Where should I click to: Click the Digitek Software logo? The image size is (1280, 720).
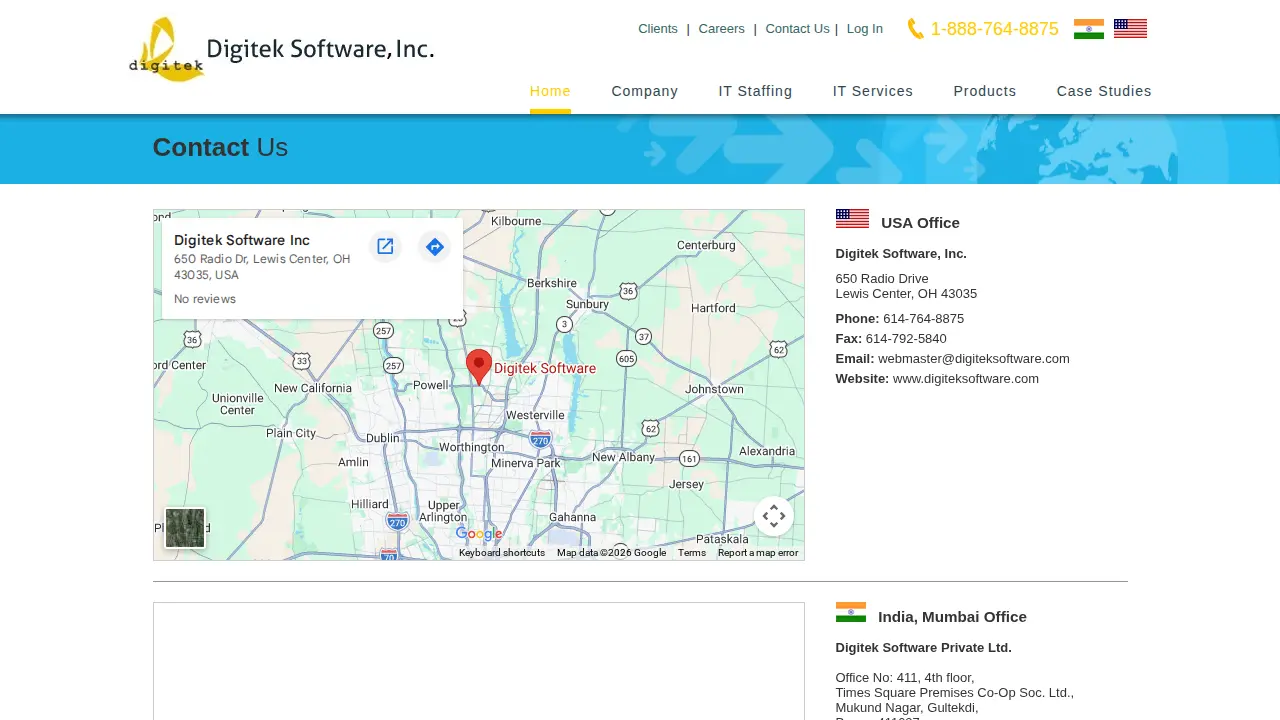pos(281,49)
